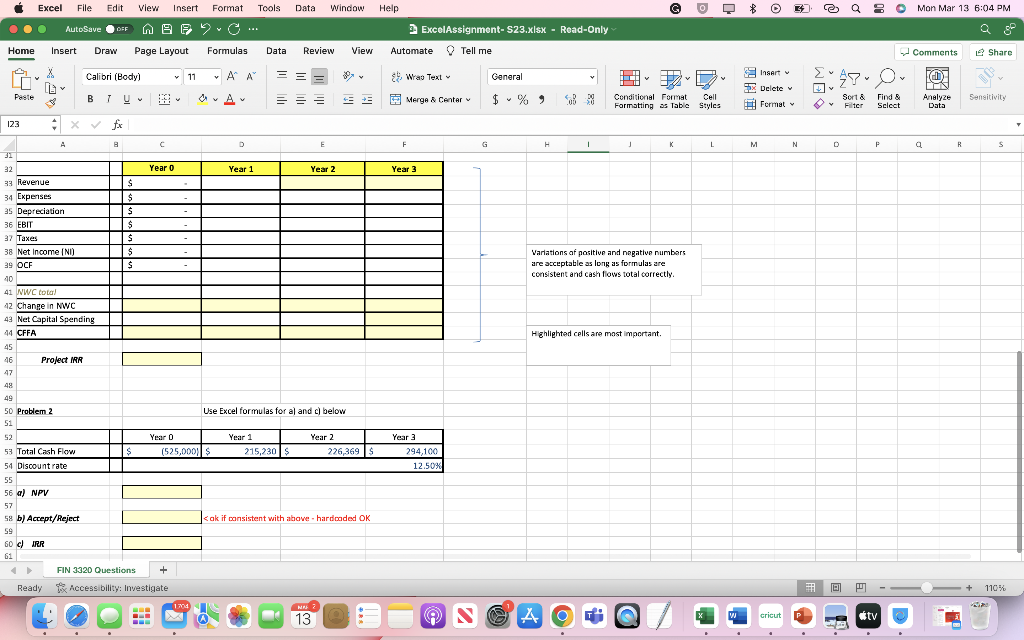Switch to the Formulas ribbon tab
1024x640 pixels.
[227, 50]
